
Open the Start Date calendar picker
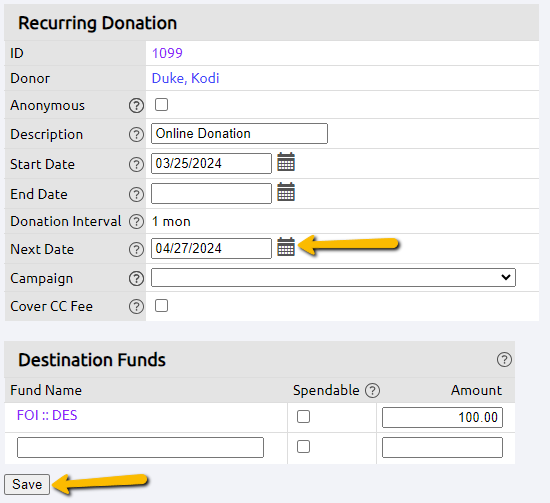(x=286, y=162)
